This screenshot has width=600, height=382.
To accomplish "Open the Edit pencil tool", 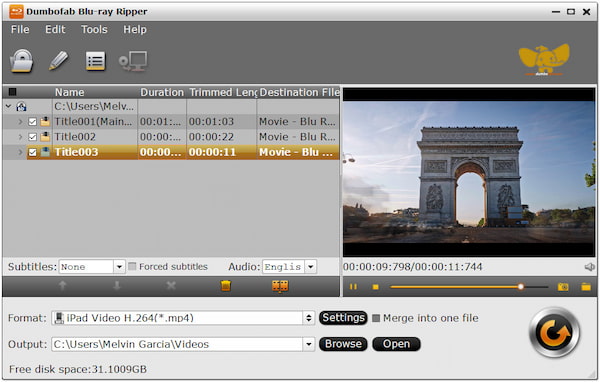I will tap(58, 61).
